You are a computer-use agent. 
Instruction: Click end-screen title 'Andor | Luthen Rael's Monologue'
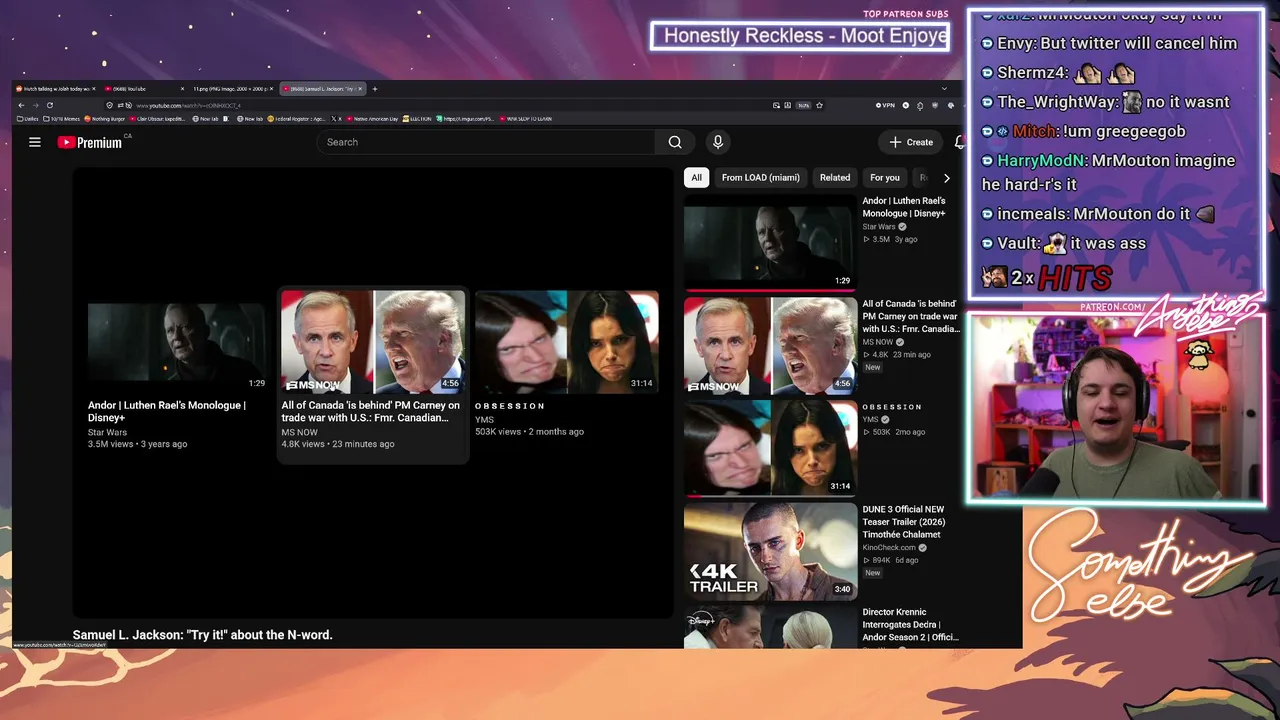166,411
